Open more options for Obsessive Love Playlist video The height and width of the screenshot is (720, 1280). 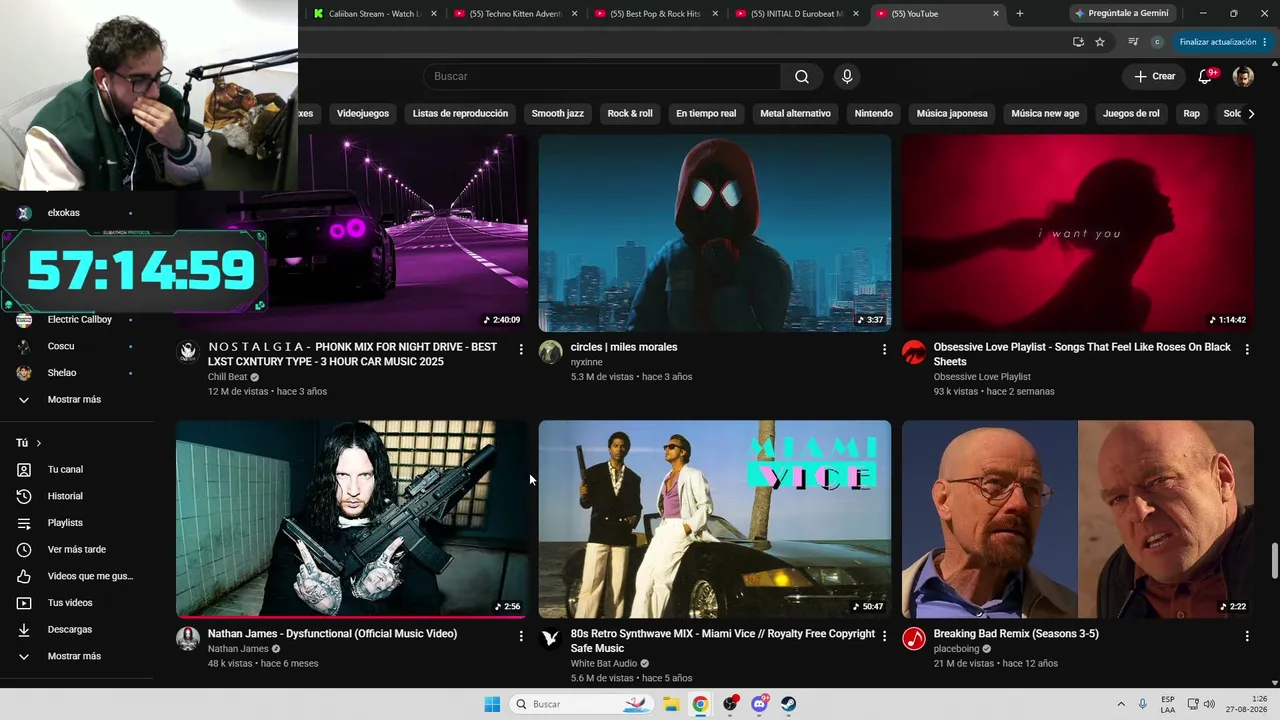coord(1247,349)
